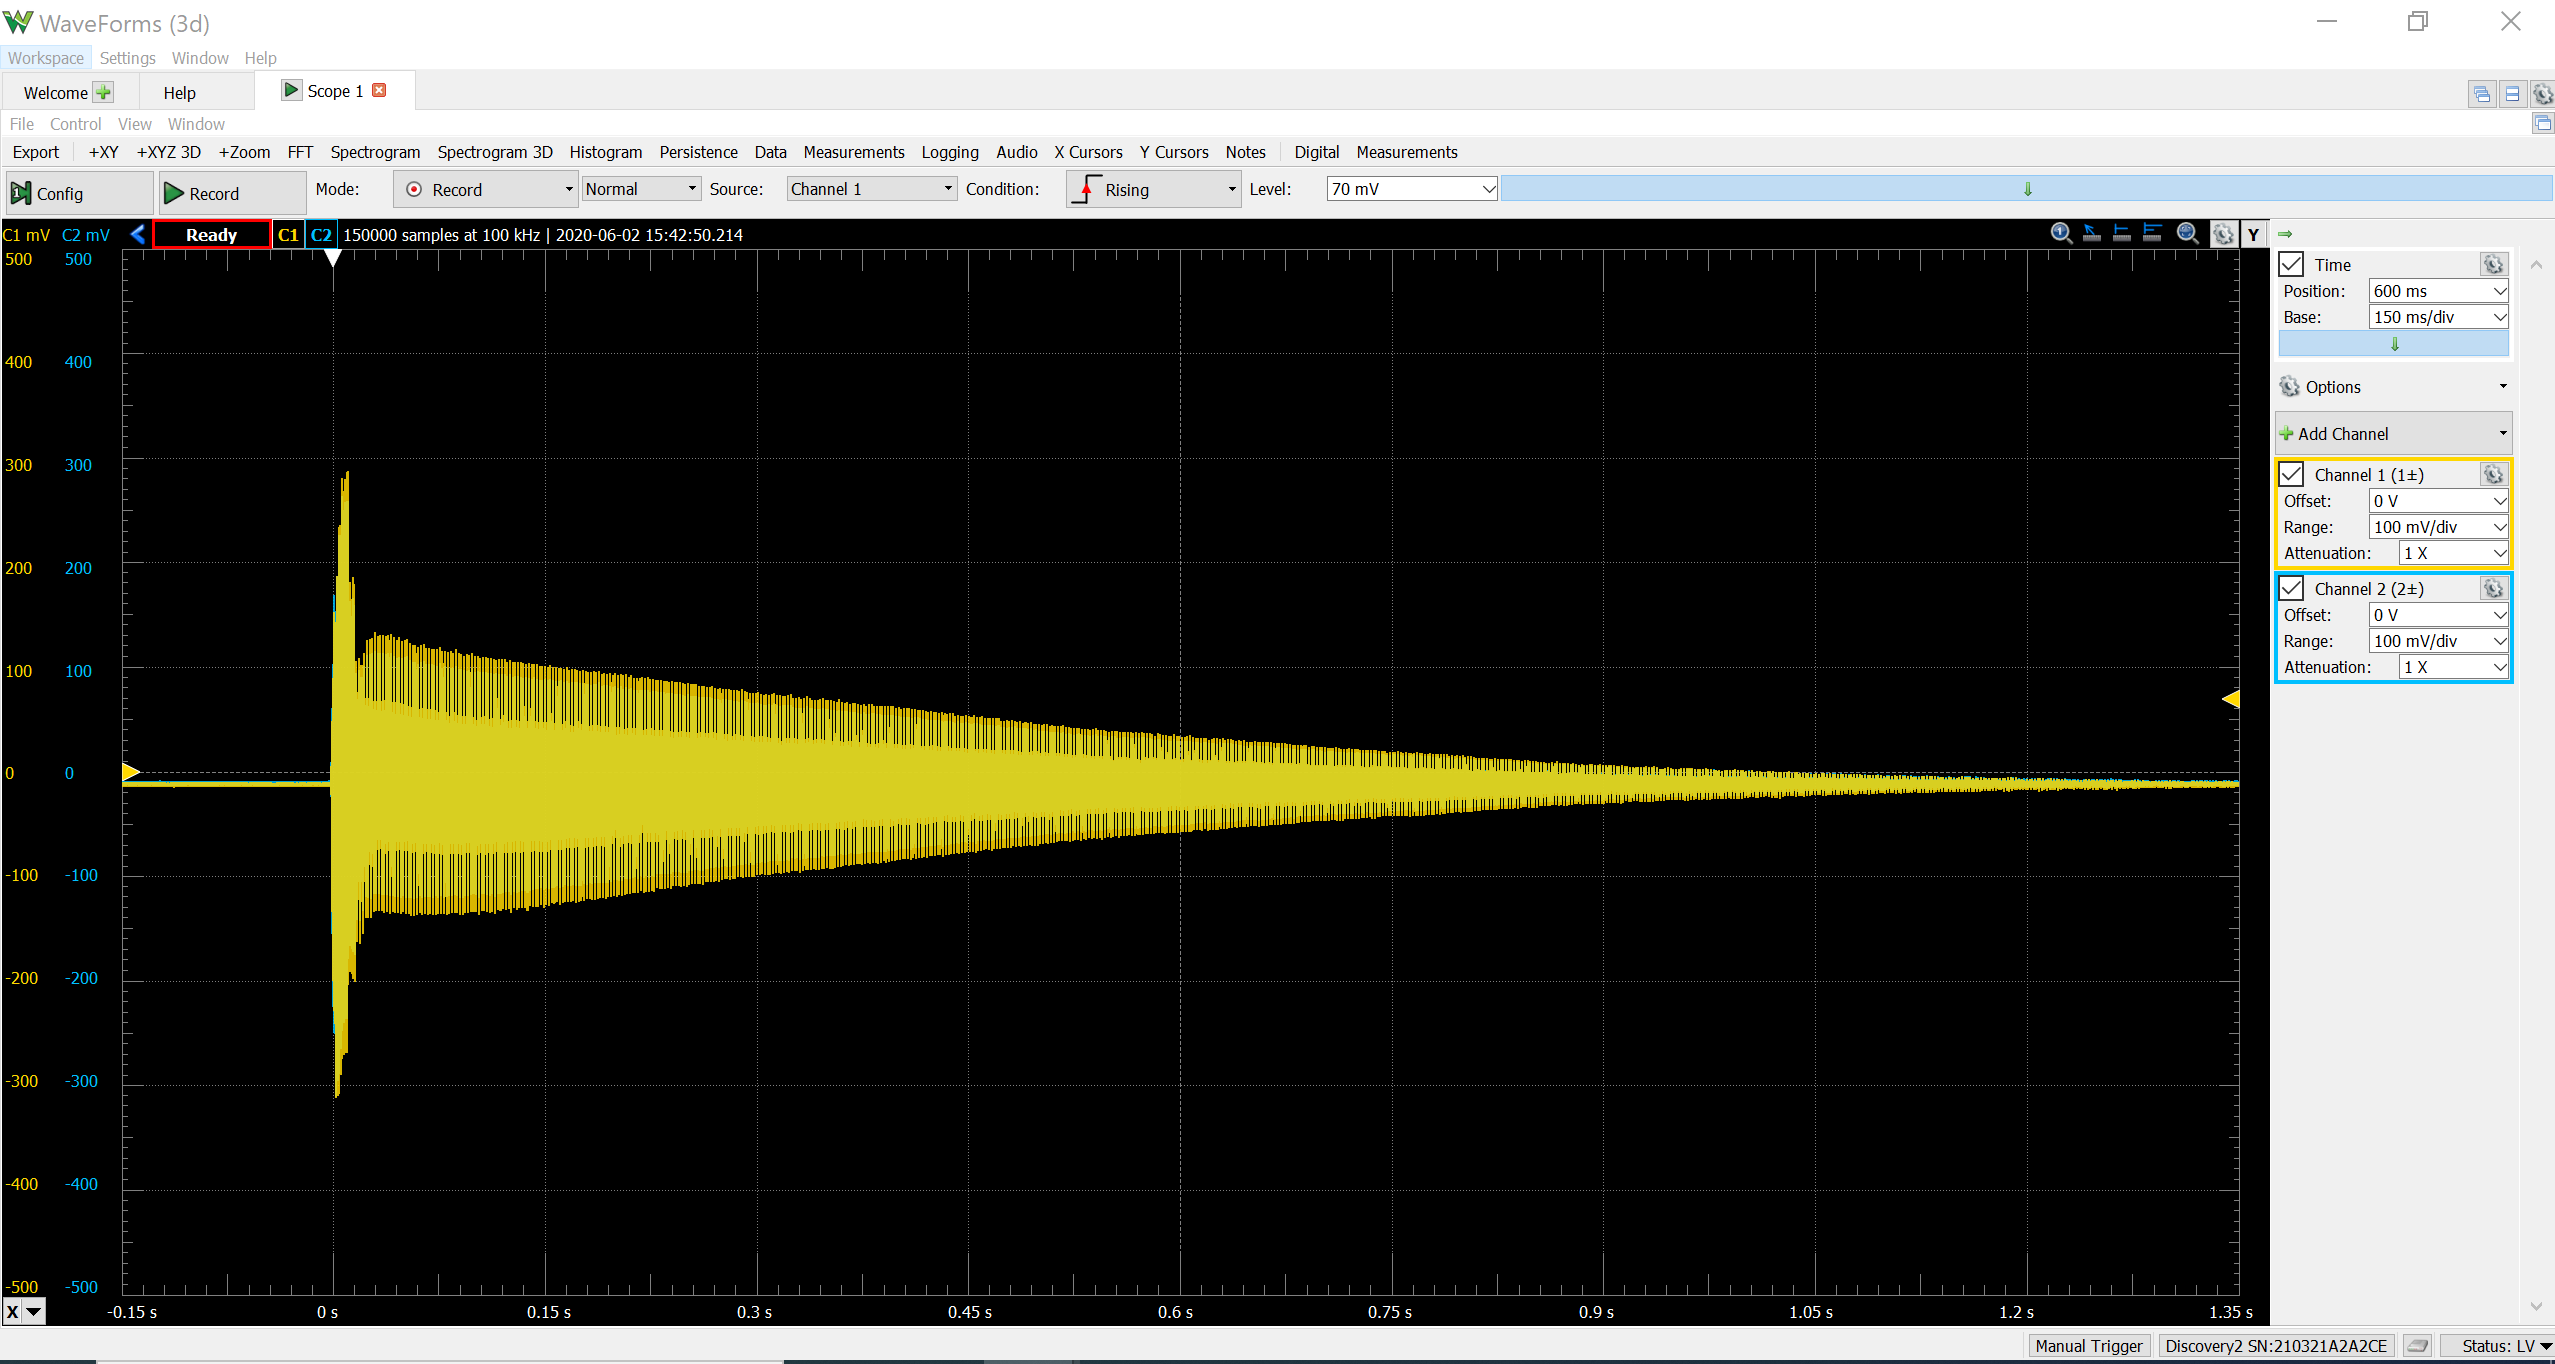
Task: Open Channel 1 settings gear icon
Action: (x=2493, y=474)
